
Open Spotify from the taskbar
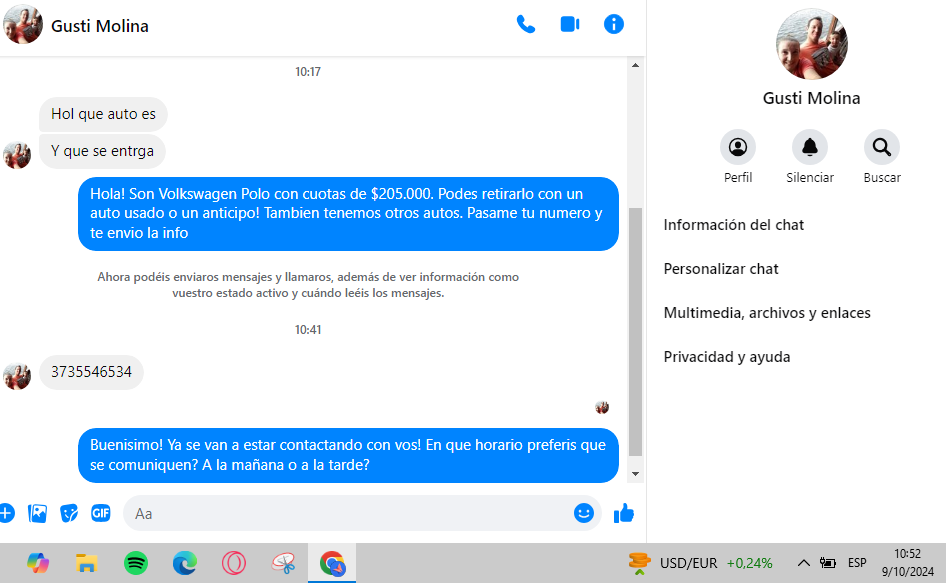(136, 563)
